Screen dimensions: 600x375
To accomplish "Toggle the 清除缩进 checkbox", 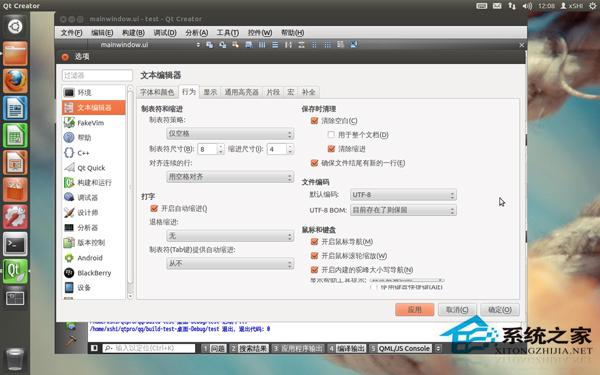I will click(331, 149).
